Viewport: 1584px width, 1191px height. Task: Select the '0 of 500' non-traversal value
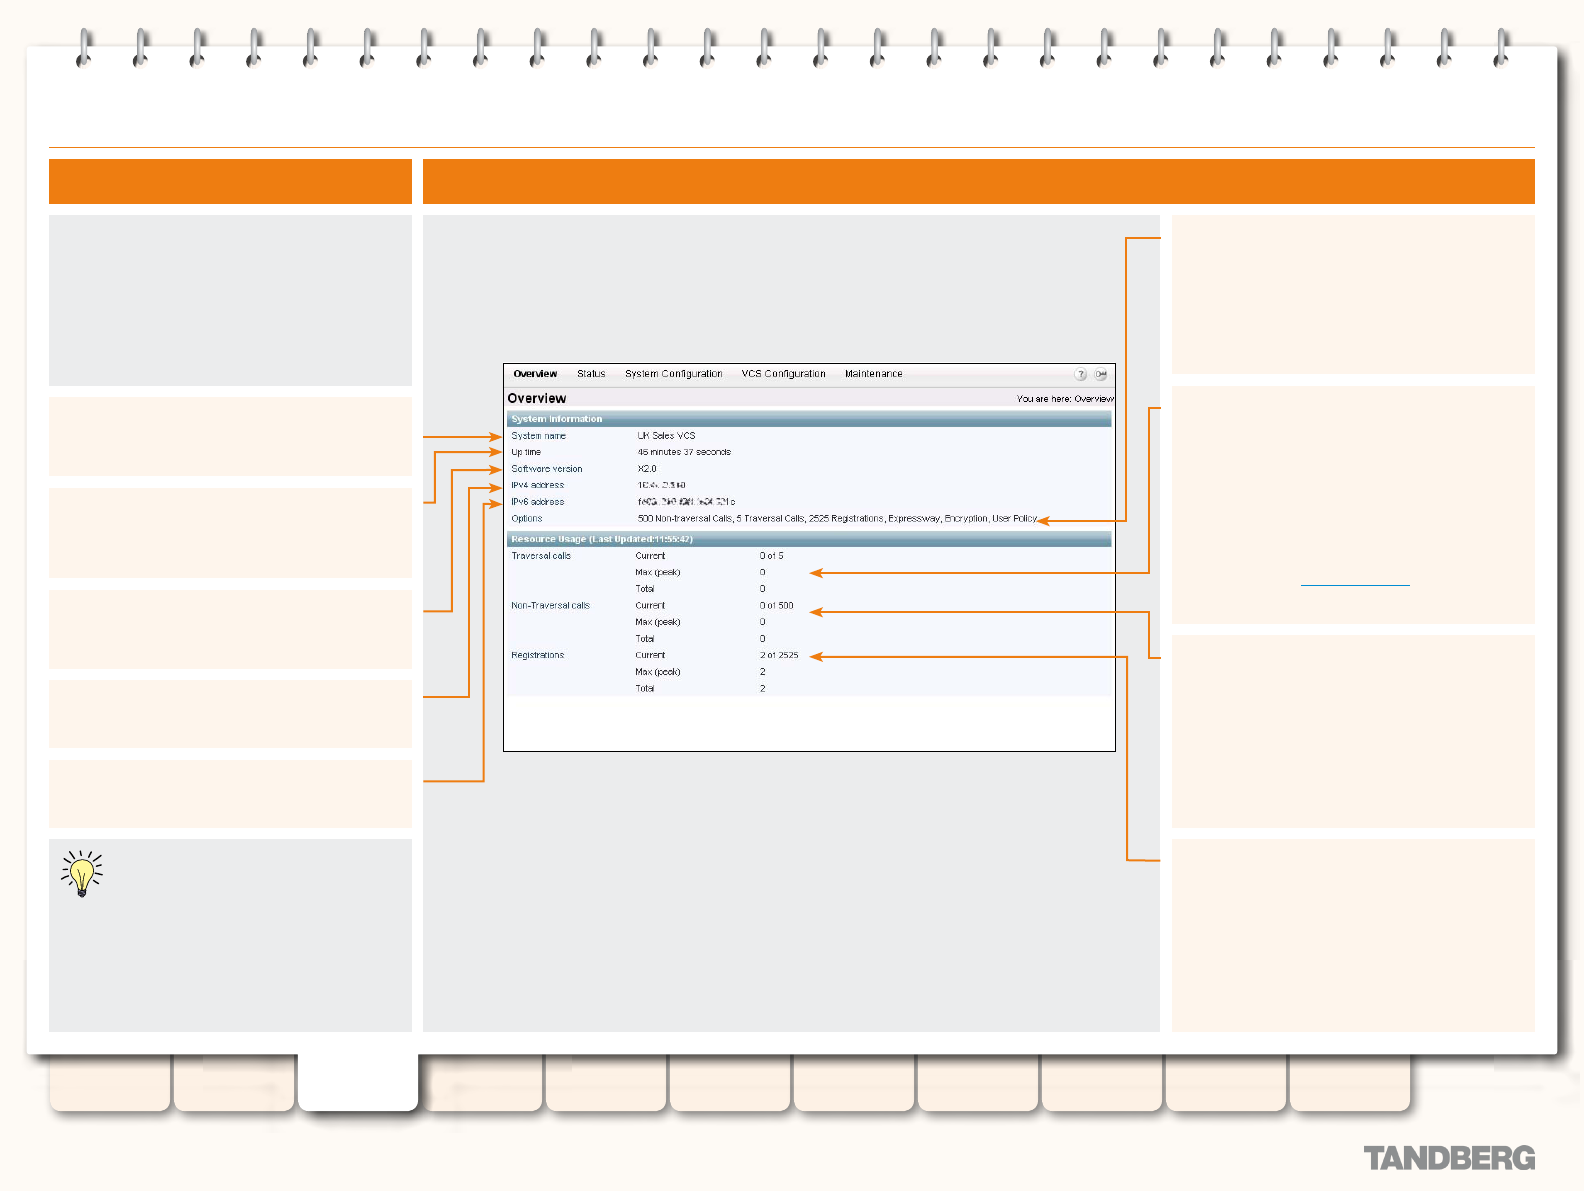(777, 606)
